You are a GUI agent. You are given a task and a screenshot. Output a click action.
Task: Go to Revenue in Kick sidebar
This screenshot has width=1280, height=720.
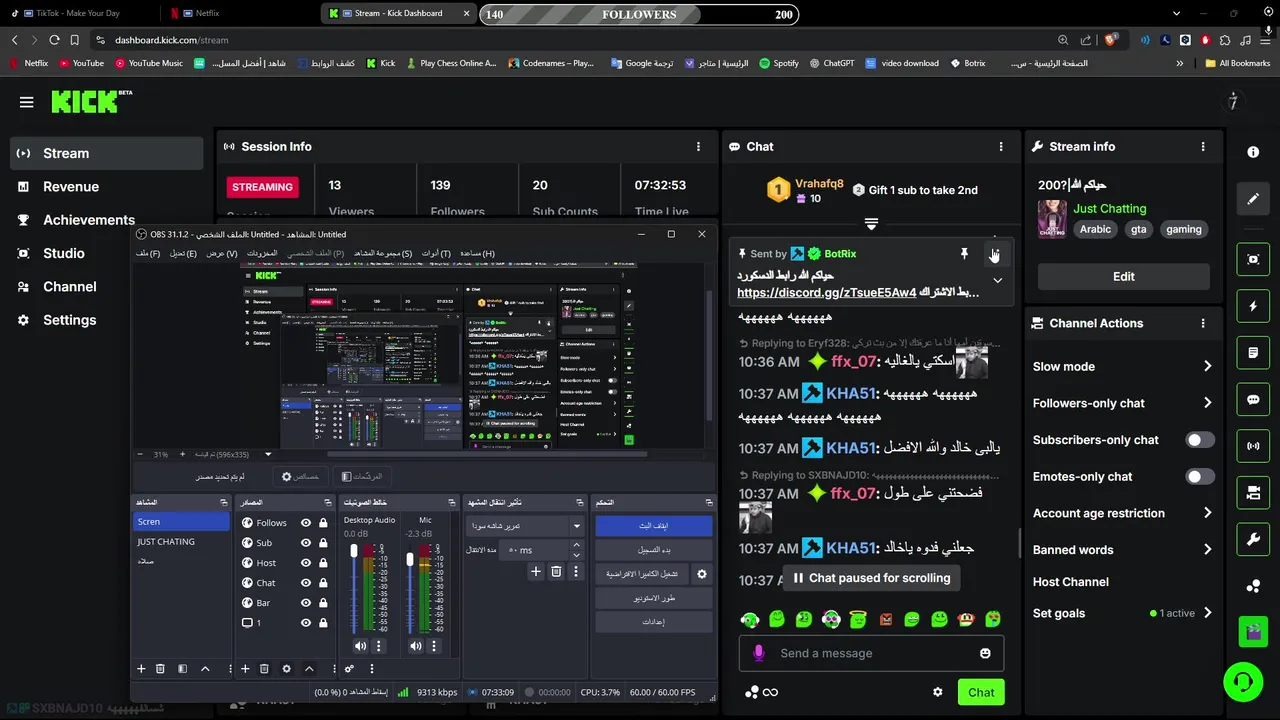tap(71, 186)
